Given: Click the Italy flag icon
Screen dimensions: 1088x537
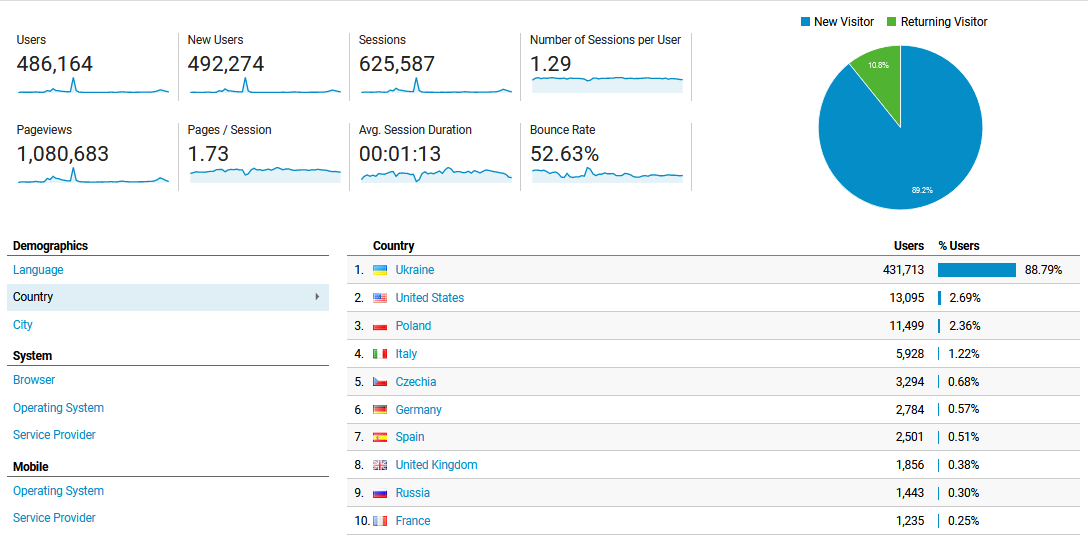Looking at the screenshot, I should 380,354.
